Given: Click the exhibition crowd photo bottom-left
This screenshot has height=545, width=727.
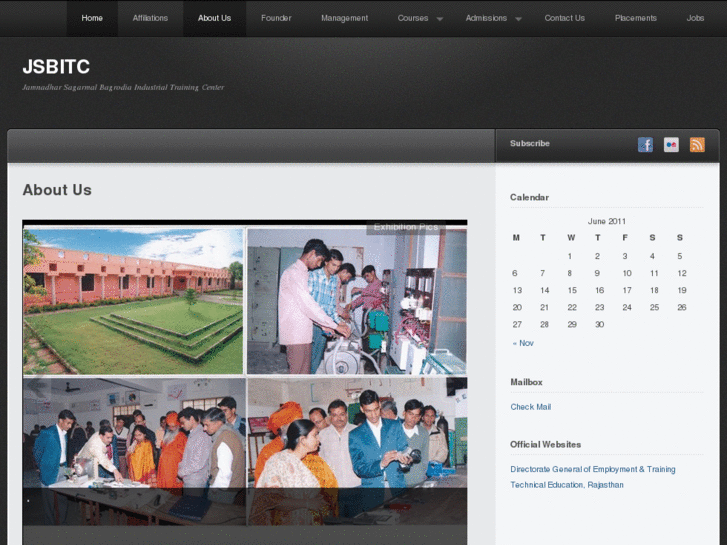Looking at the screenshot, I should coord(134,451).
